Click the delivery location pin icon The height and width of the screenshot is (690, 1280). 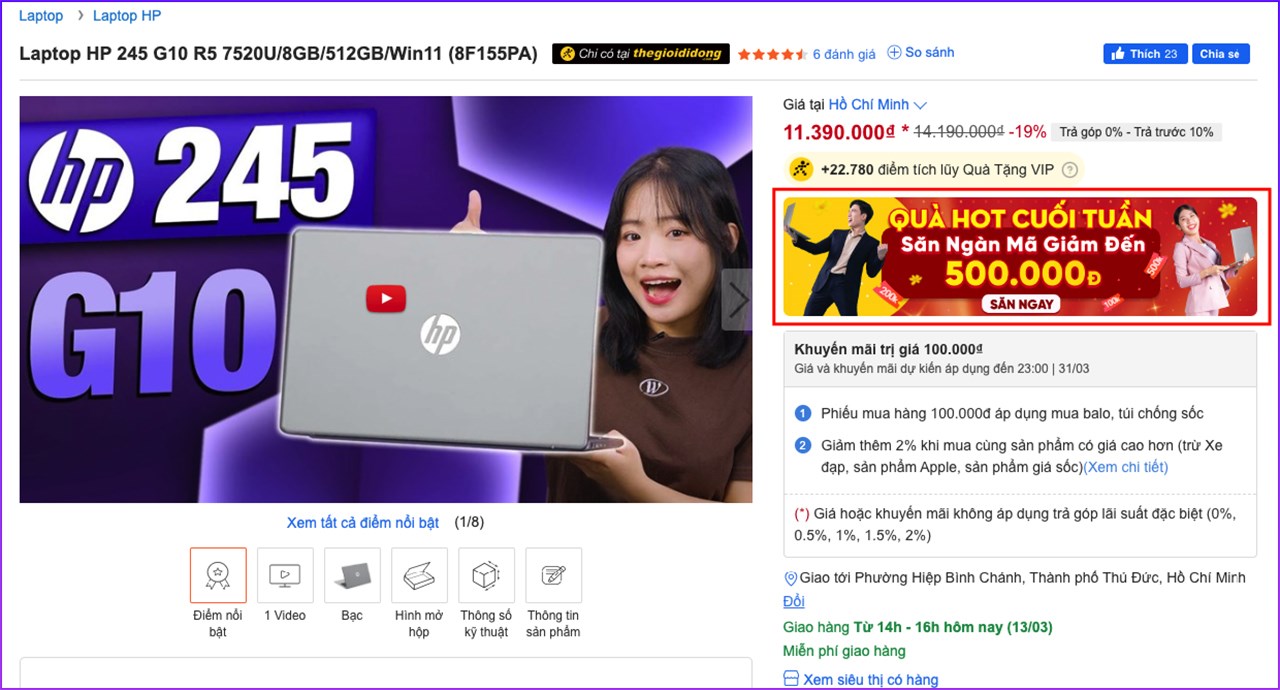tap(791, 578)
